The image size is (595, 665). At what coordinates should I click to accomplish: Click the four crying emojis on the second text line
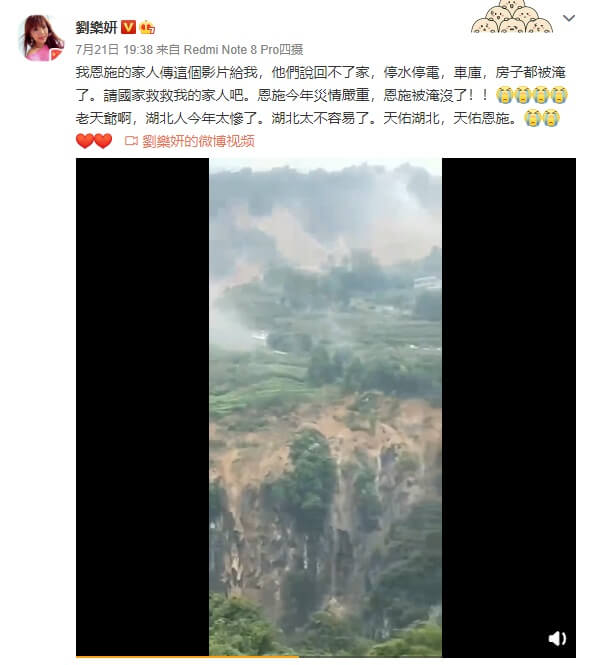pyautogui.click(x=532, y=95)
